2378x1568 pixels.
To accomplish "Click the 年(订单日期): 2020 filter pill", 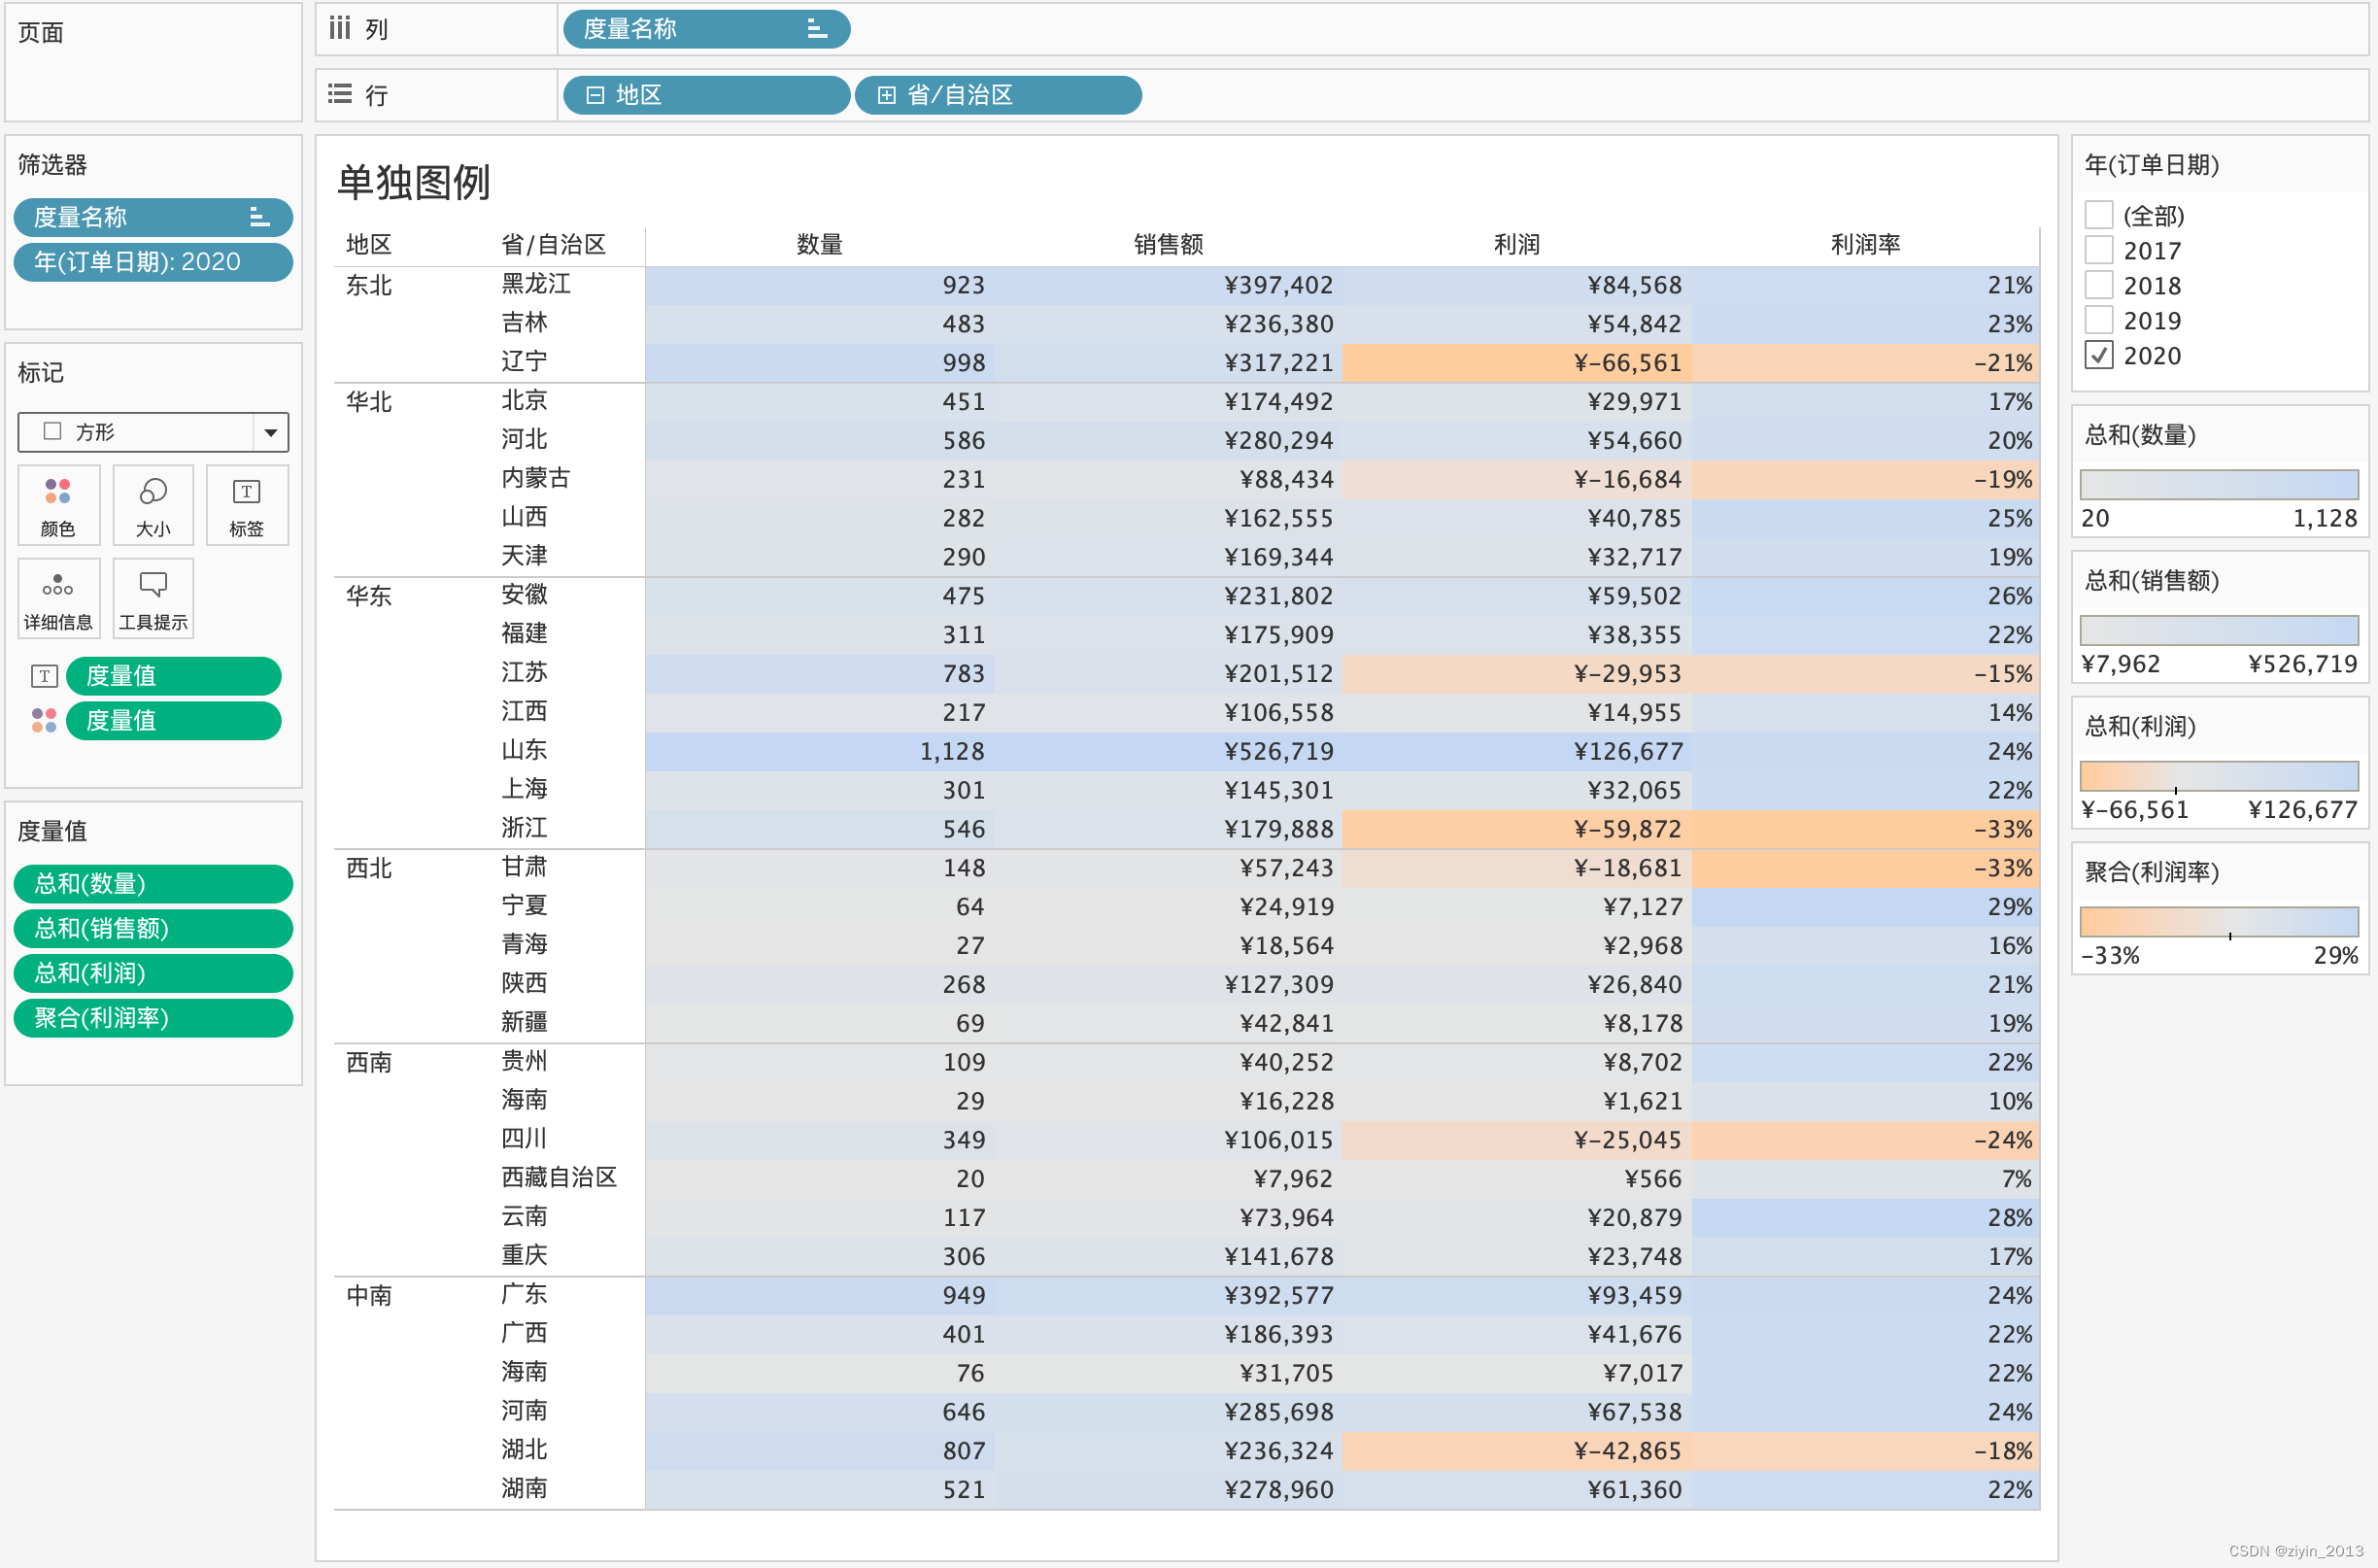I will tap(153, 262).
